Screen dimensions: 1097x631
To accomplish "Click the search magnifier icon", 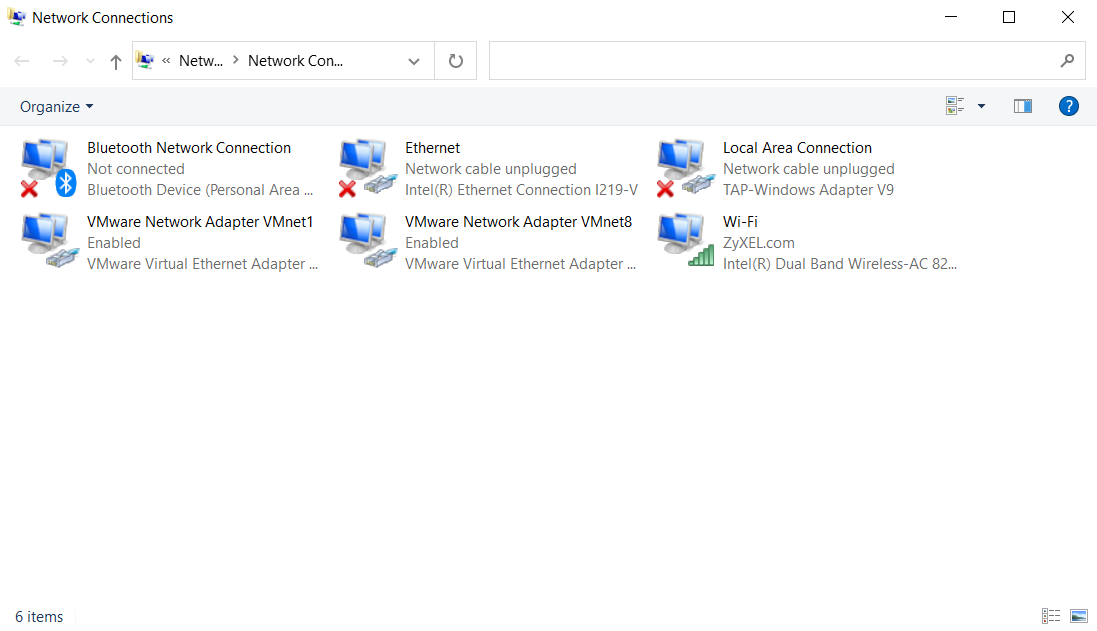I will click(1067, 61).
